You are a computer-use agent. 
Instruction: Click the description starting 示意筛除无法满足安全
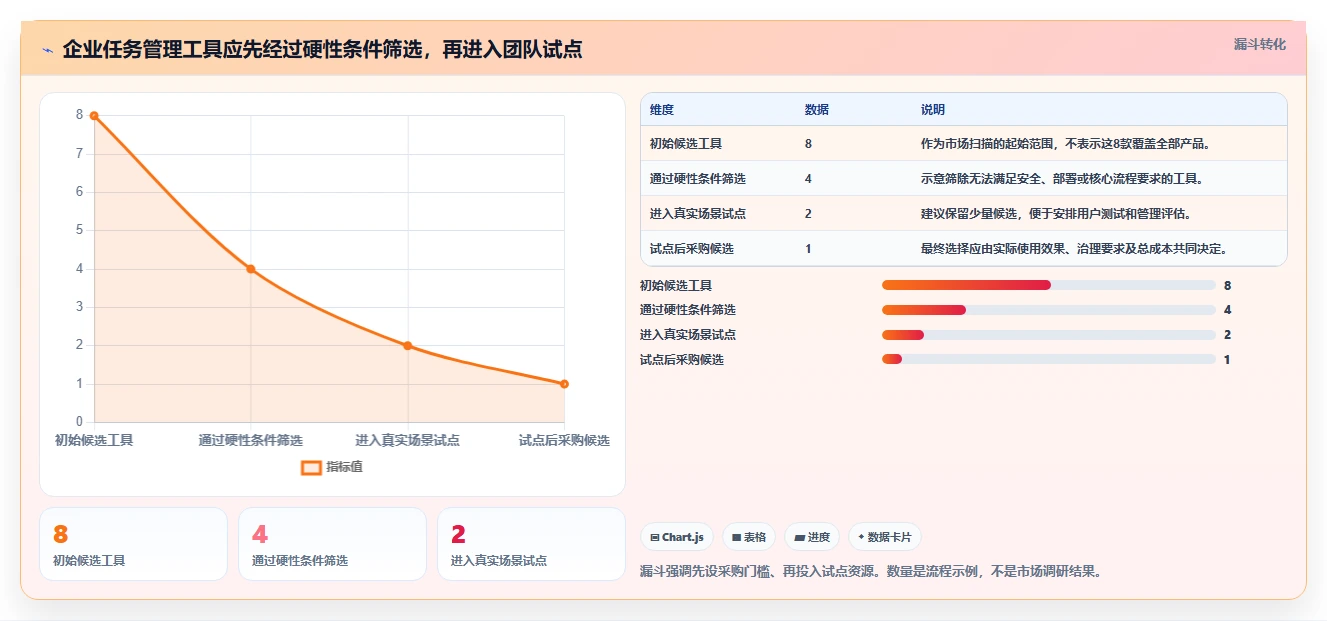click(x=1062, y=179)
